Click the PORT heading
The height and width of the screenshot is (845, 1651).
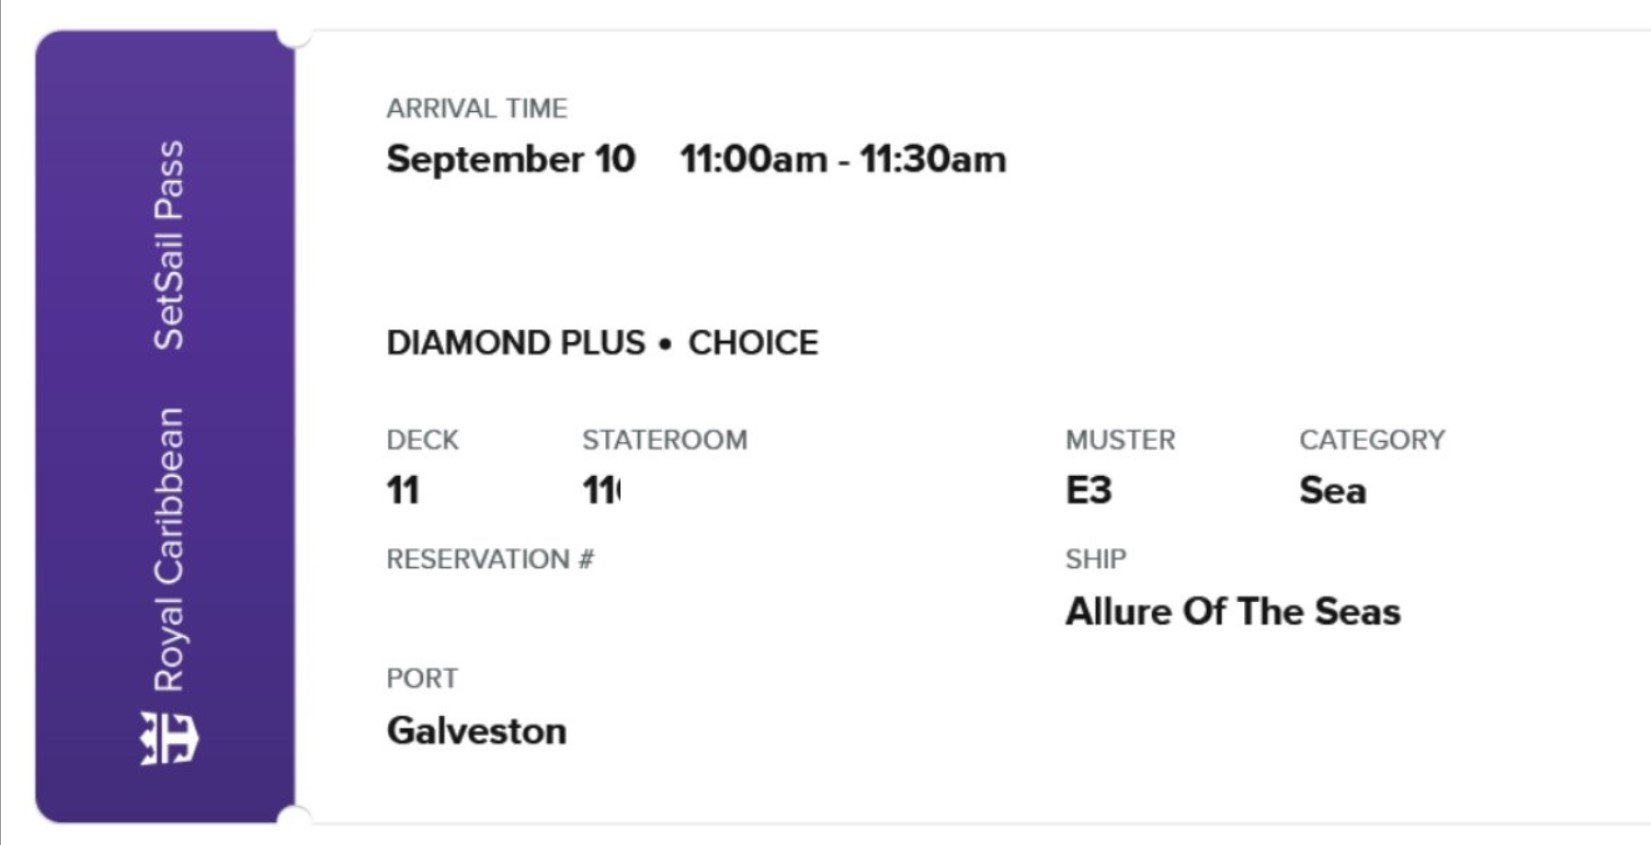tap(422, 678)
